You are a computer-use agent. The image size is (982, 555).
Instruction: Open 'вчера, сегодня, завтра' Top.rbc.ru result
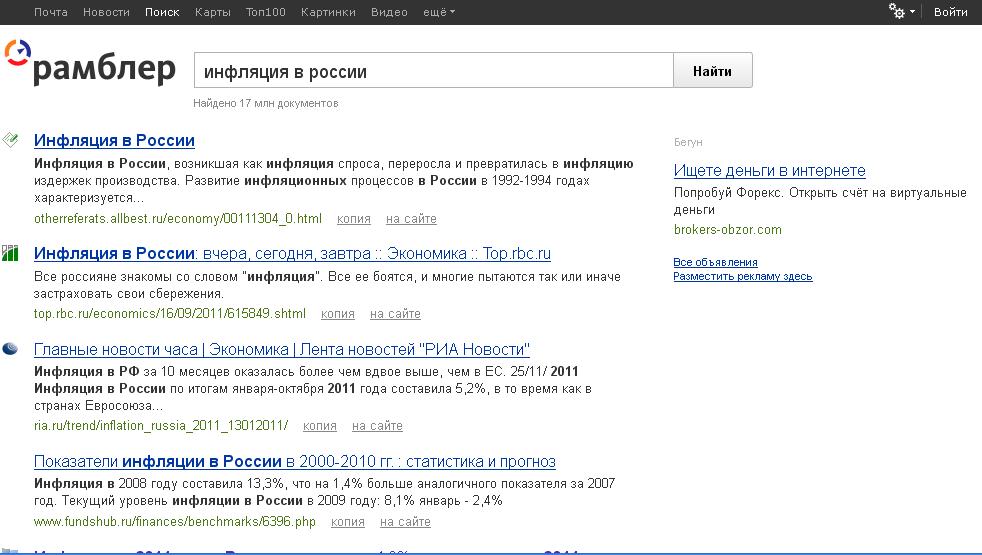coord(292,254)
